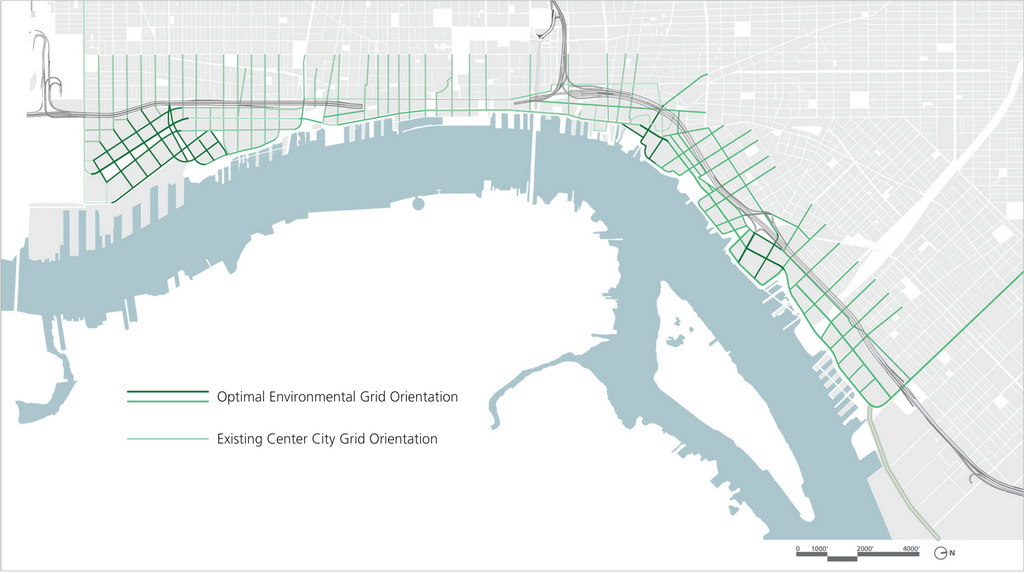The height and width of the screenshot is (574, 1024).
Task: Click the light green Existing Grid legend line
Action: pos(167,439)
